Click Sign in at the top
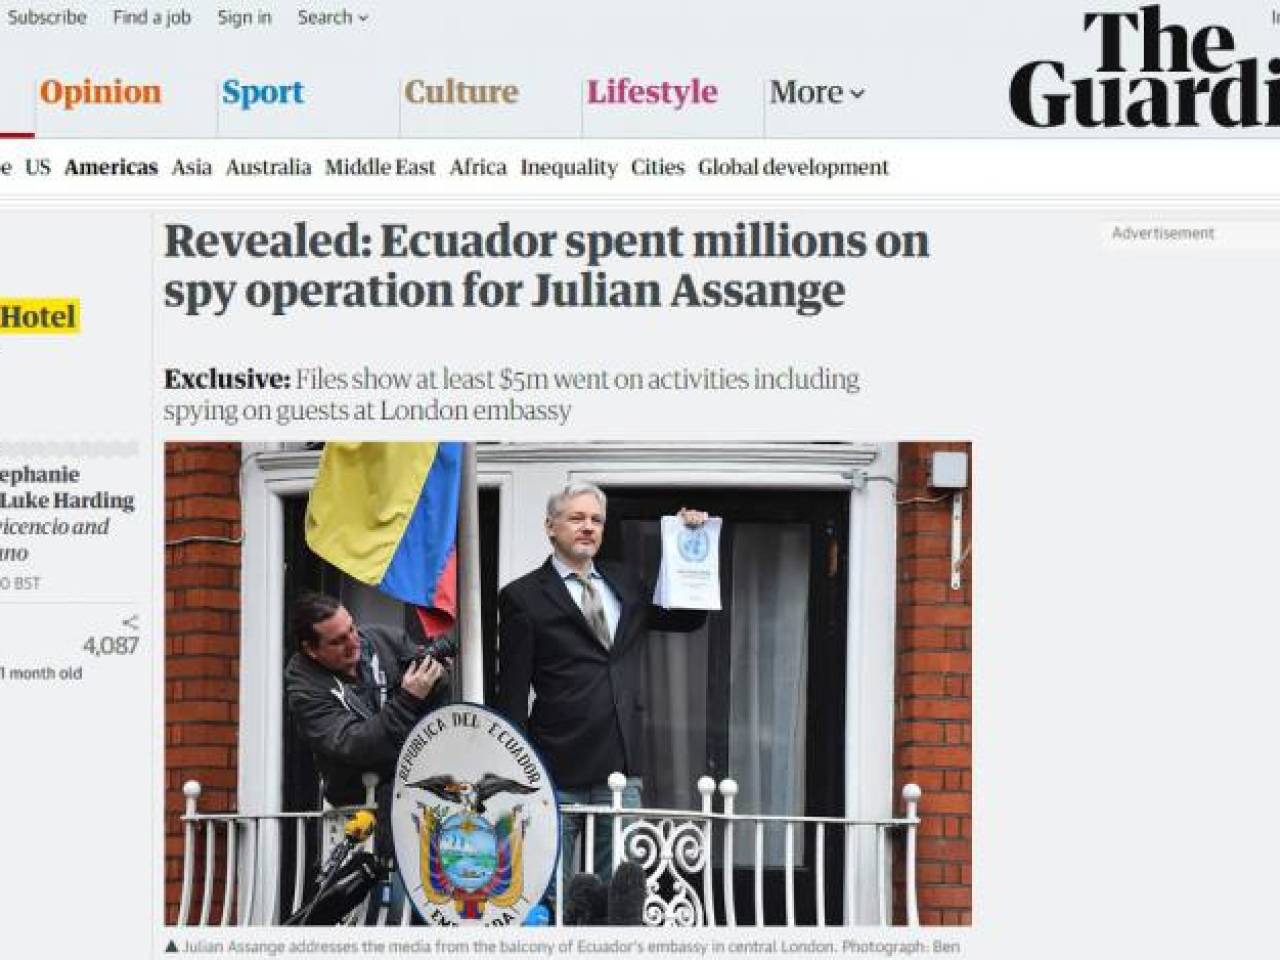The width and height of the screenshot is (1280, 960). [x=245, y=17]
